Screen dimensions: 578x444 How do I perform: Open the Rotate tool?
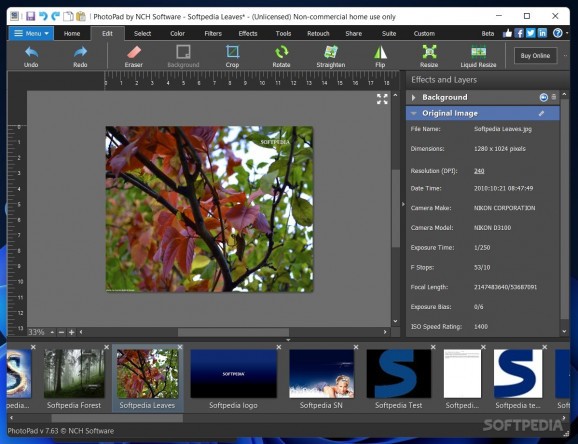281,56
